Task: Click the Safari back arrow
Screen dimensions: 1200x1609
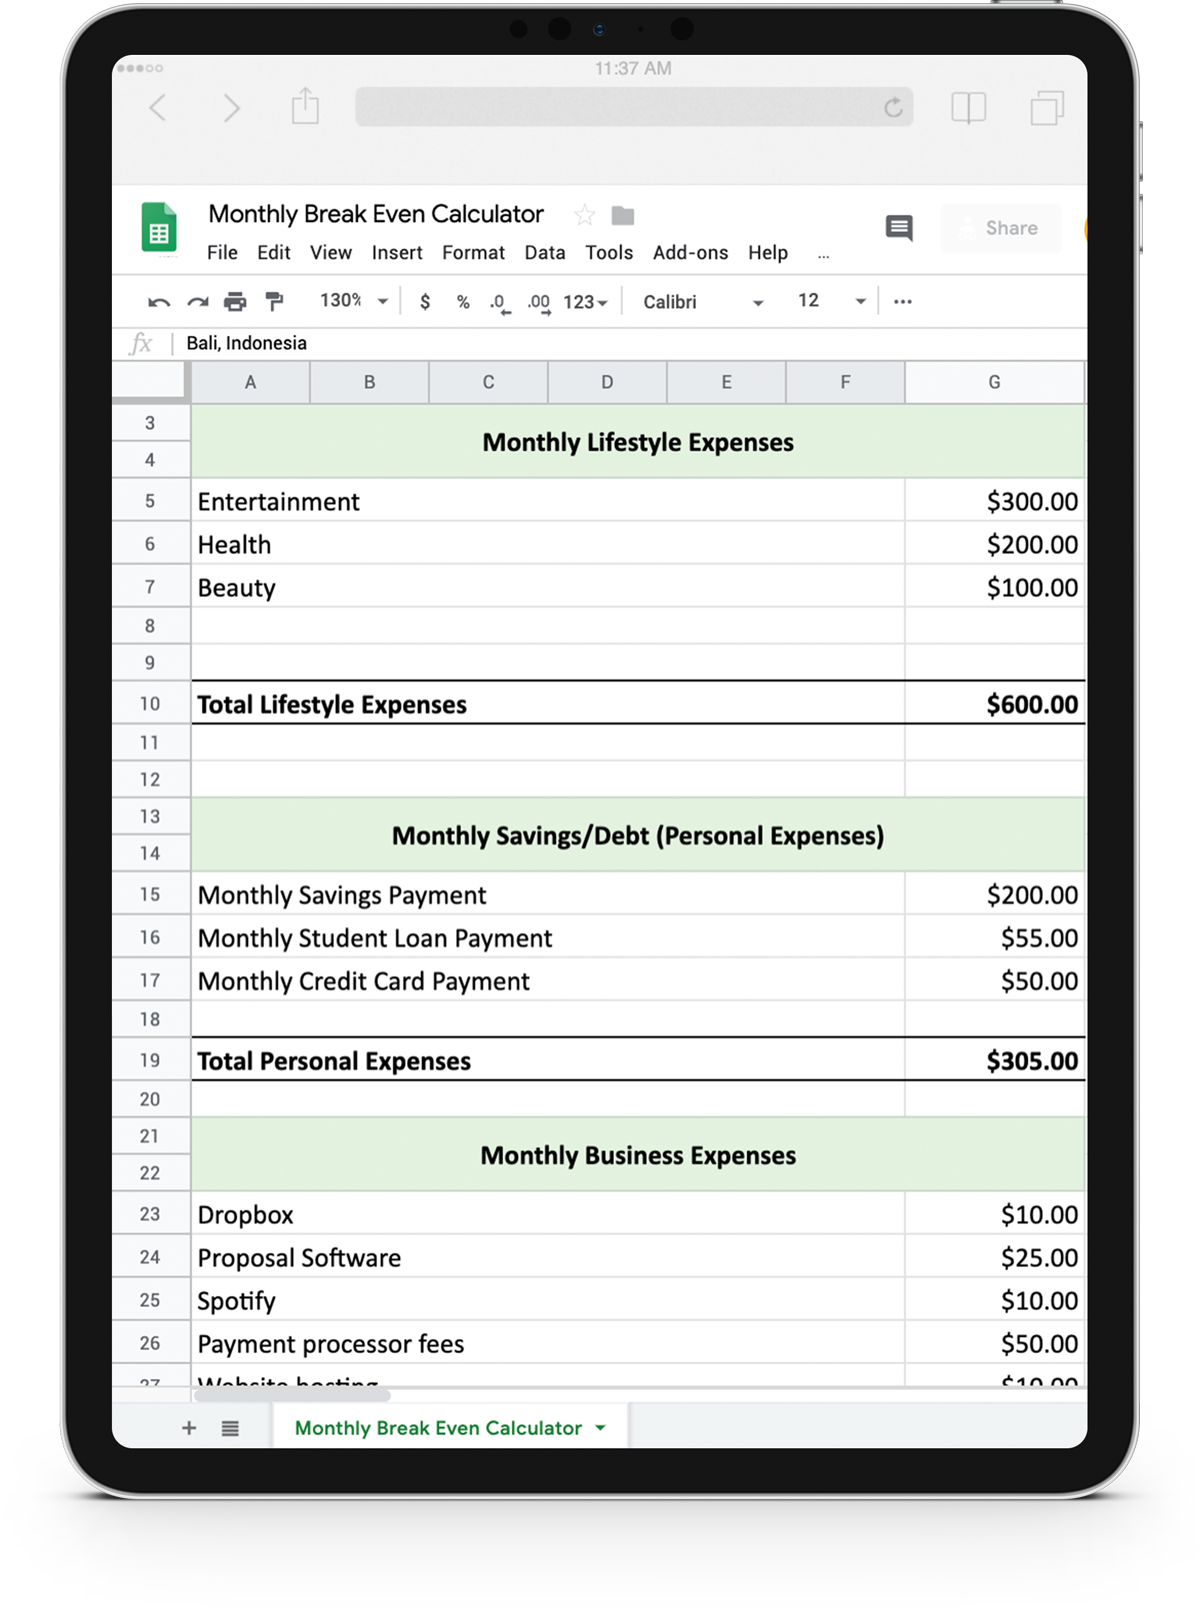Action: click(157, 108)
